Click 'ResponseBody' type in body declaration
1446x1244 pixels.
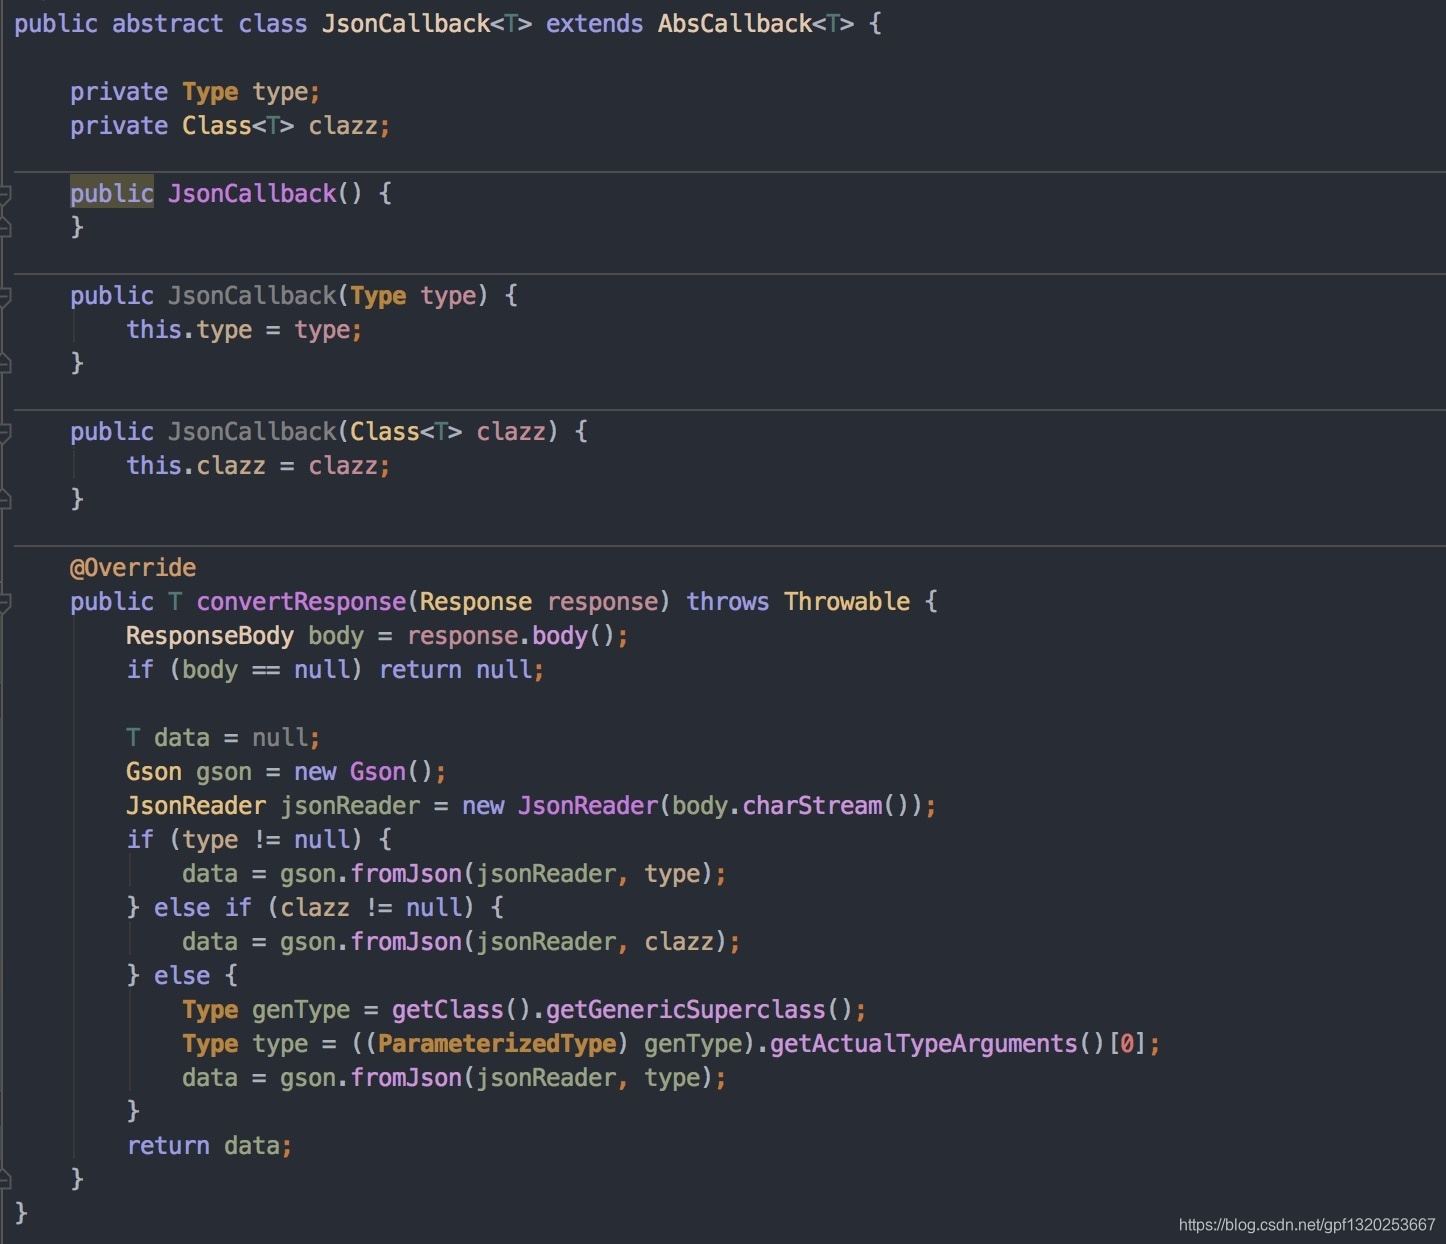[x=210, y=635]
